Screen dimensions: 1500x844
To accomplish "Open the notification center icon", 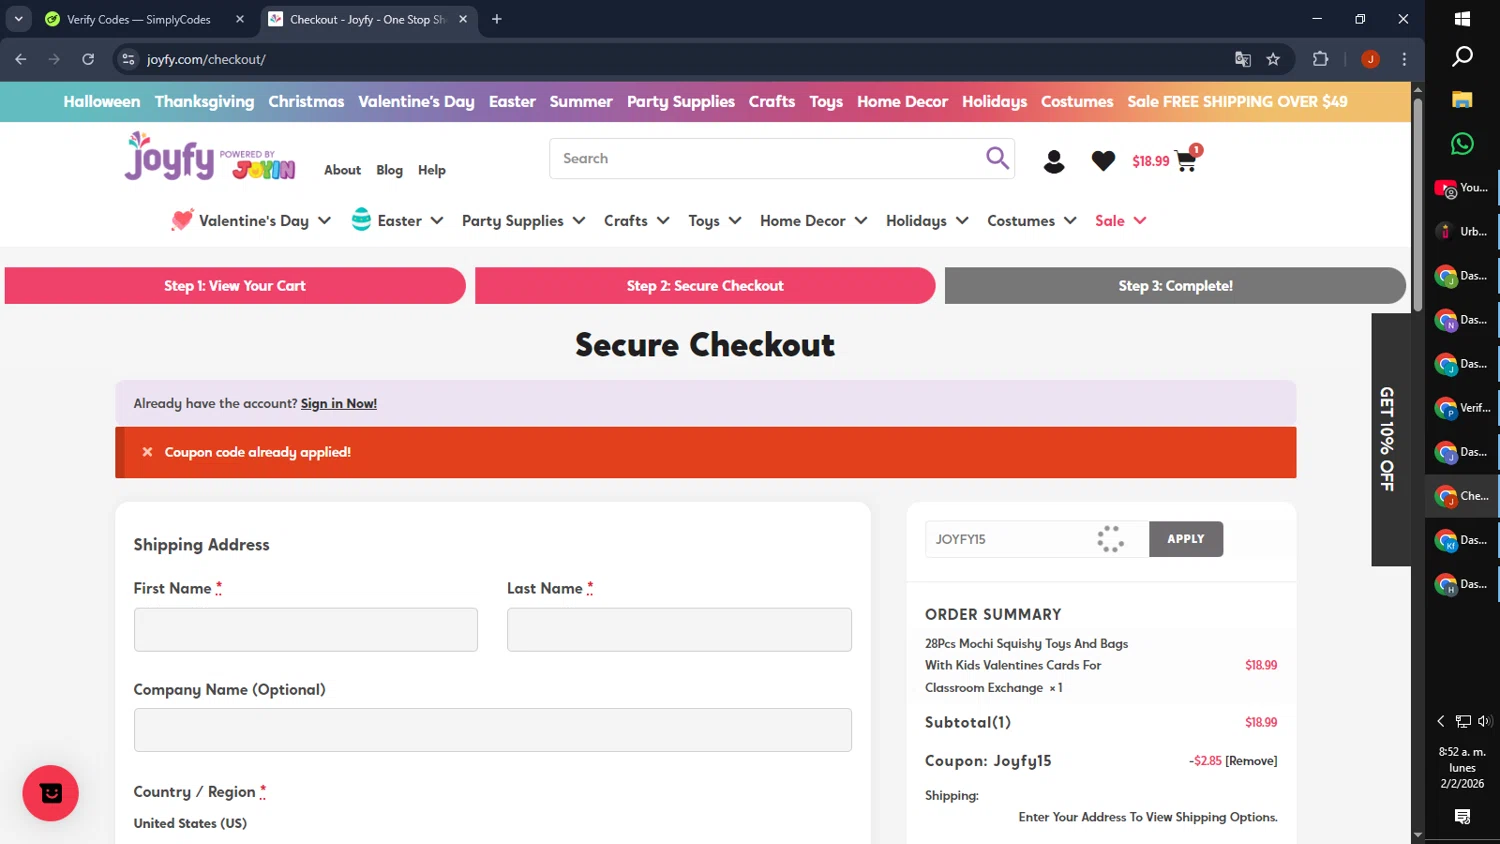I will [x=1462, y=816].
